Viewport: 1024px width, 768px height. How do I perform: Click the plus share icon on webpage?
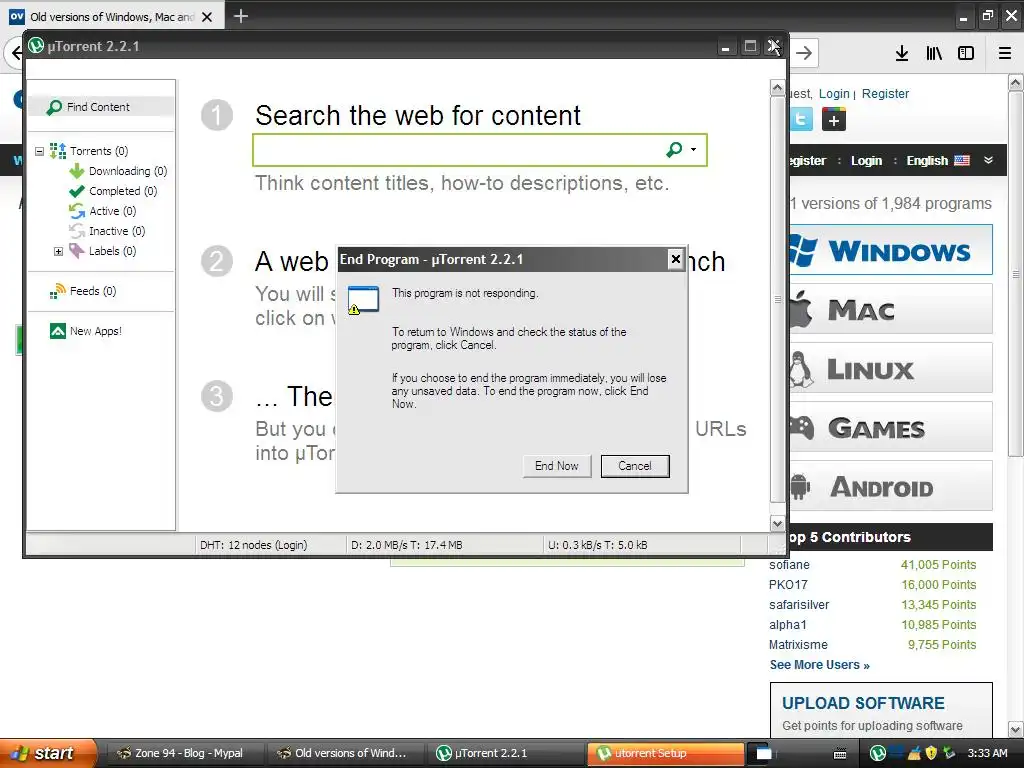coord(833,120)
